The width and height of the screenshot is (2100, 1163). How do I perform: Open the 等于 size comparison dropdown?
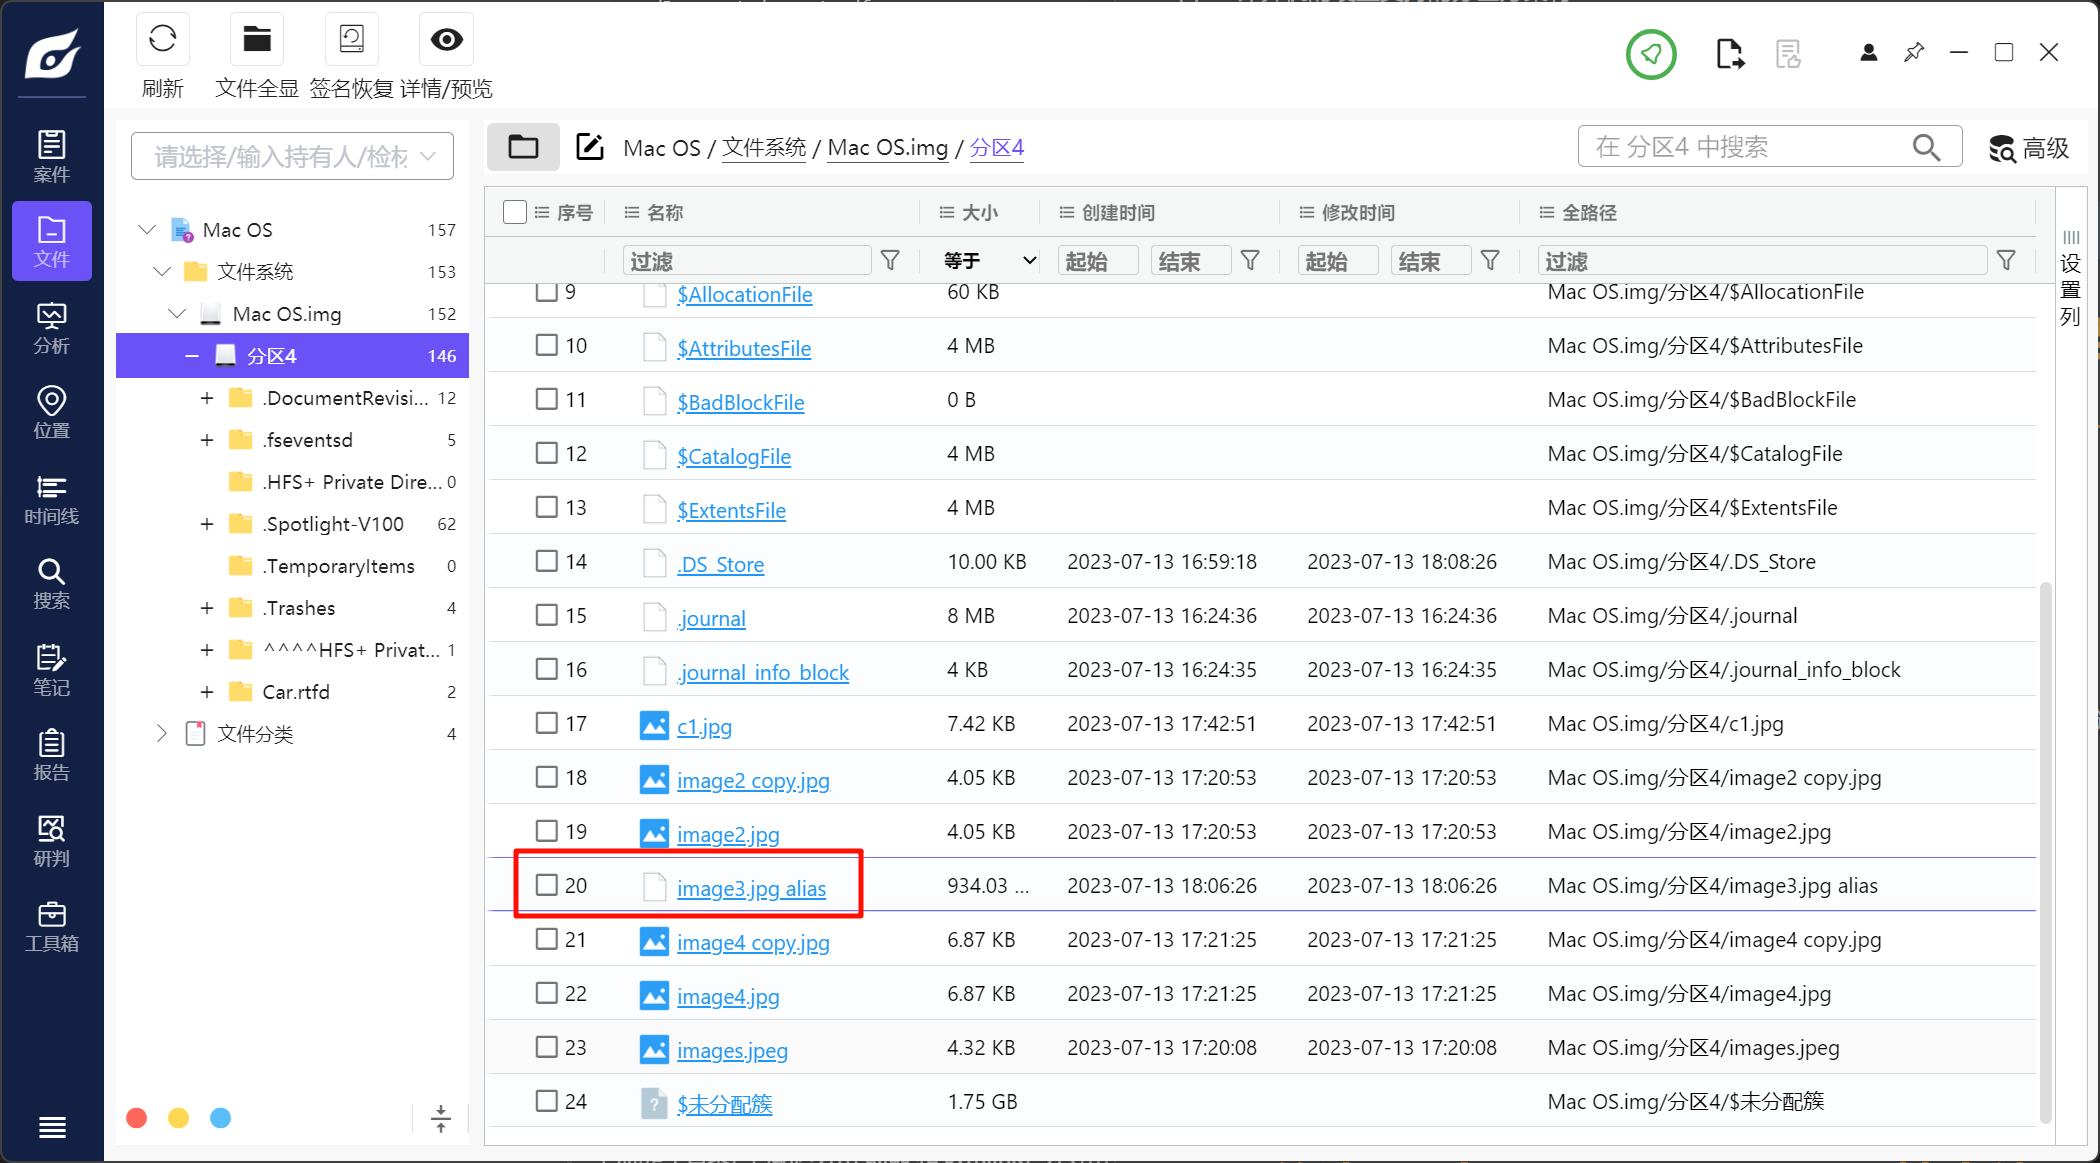pyautogui.click(x=988, y=261)
